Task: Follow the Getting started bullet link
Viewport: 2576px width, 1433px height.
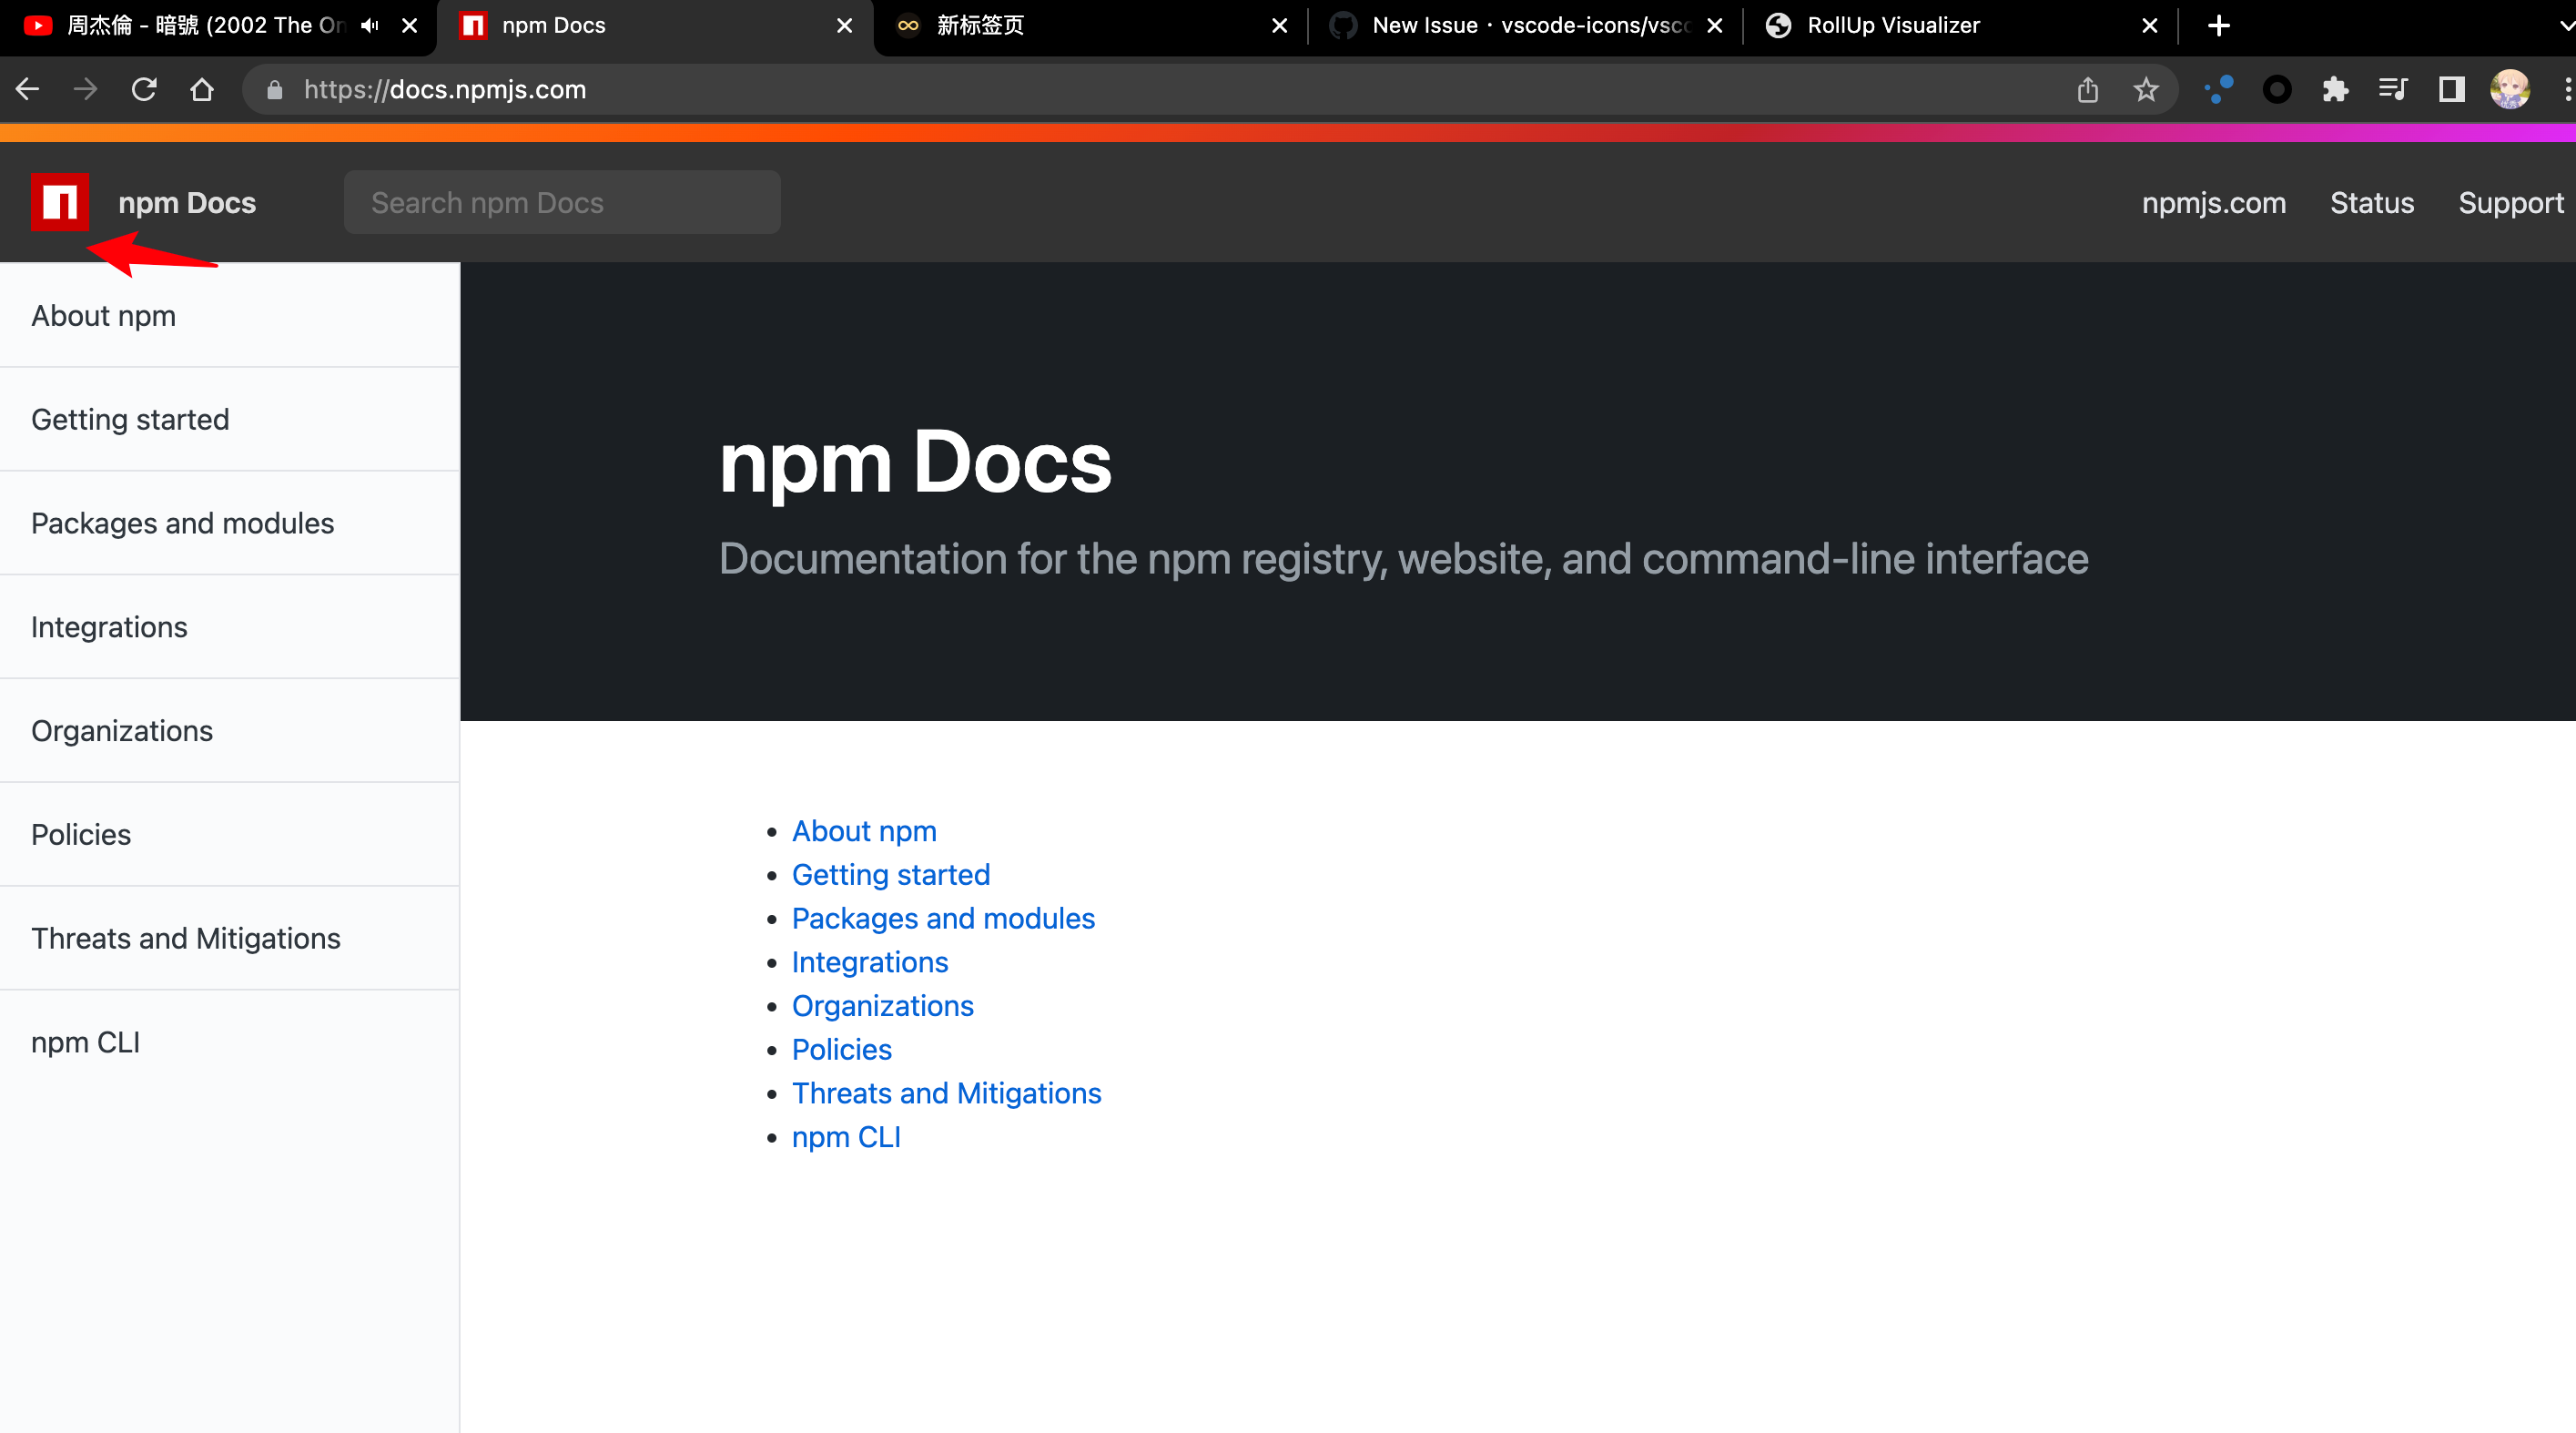Action: 891,875
